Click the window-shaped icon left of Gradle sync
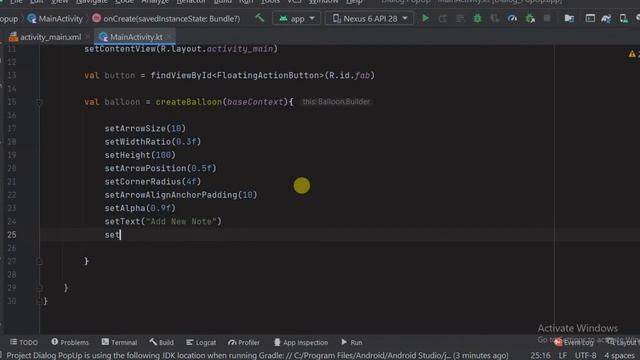 [590, 18]
